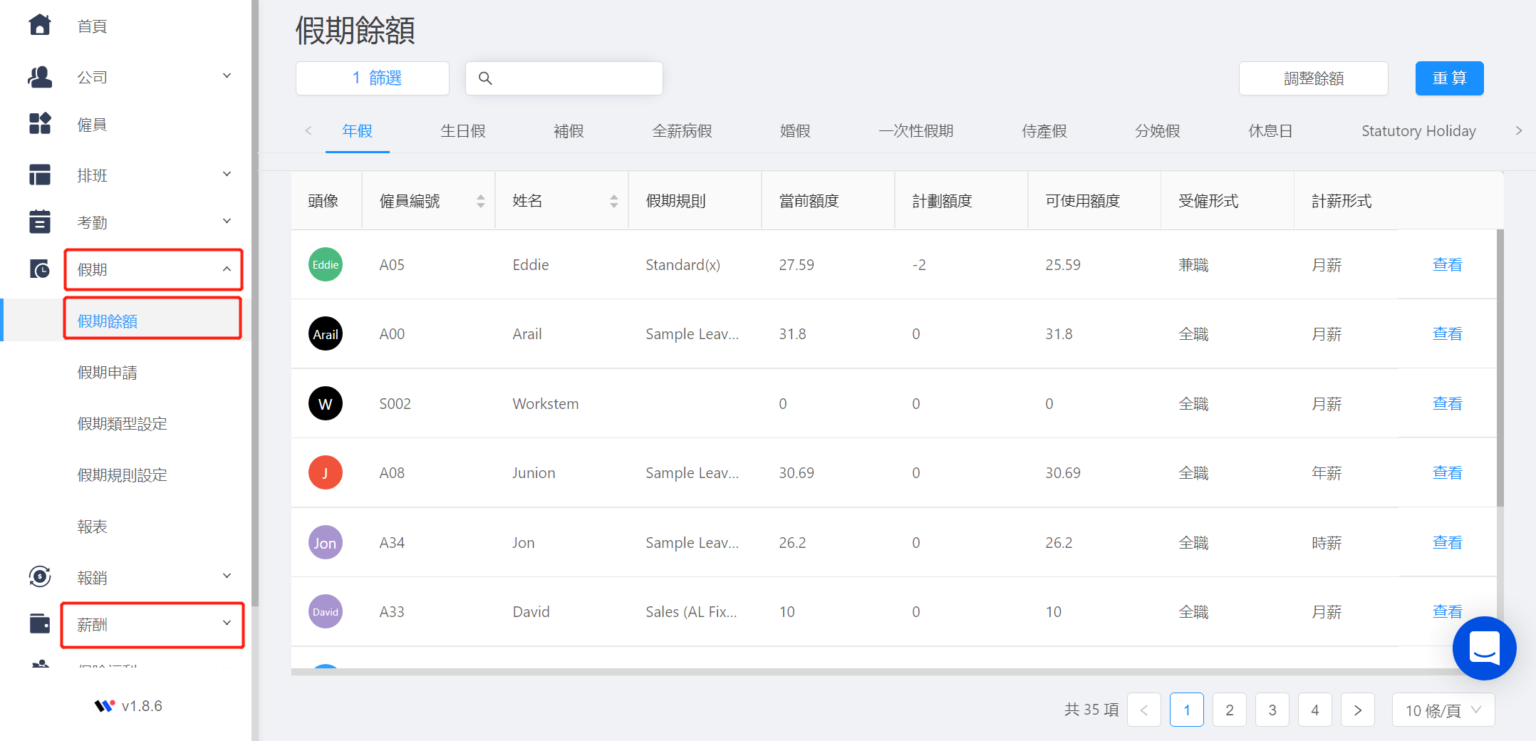Click the blue 重算 recalculate button

click(1449, 78)
